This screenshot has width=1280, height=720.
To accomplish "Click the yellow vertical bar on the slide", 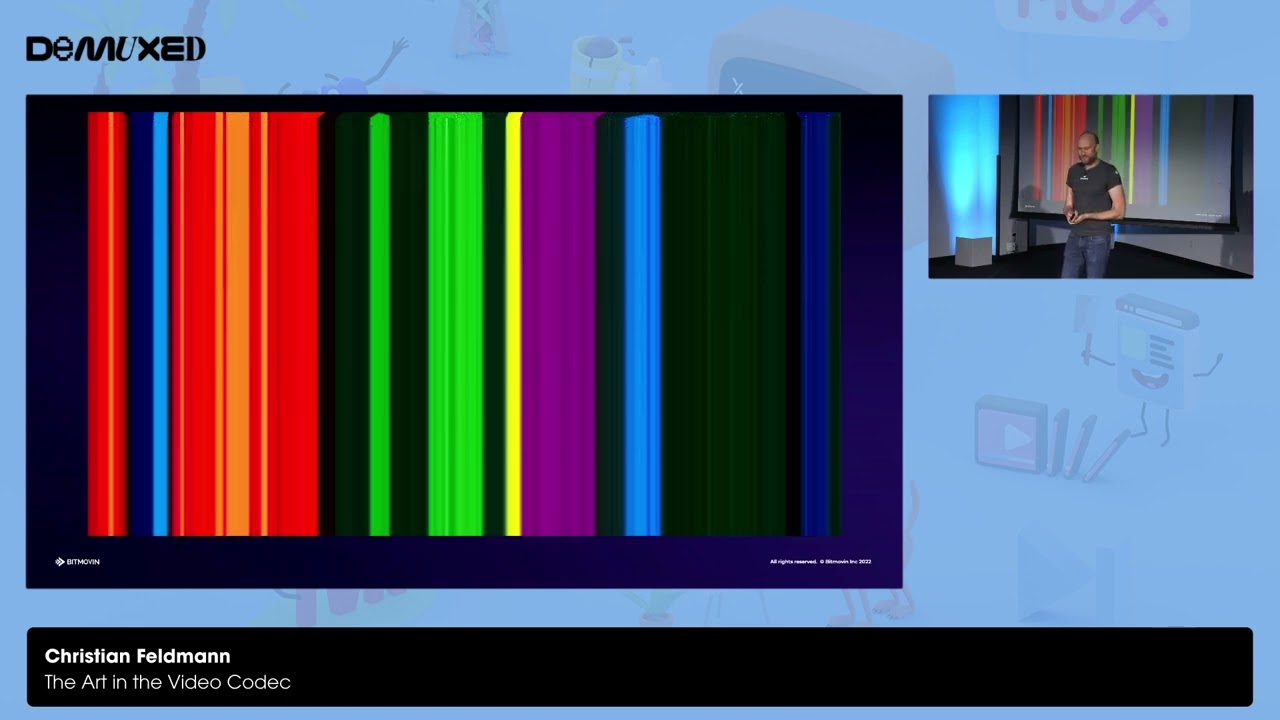I will pos(513,325).
